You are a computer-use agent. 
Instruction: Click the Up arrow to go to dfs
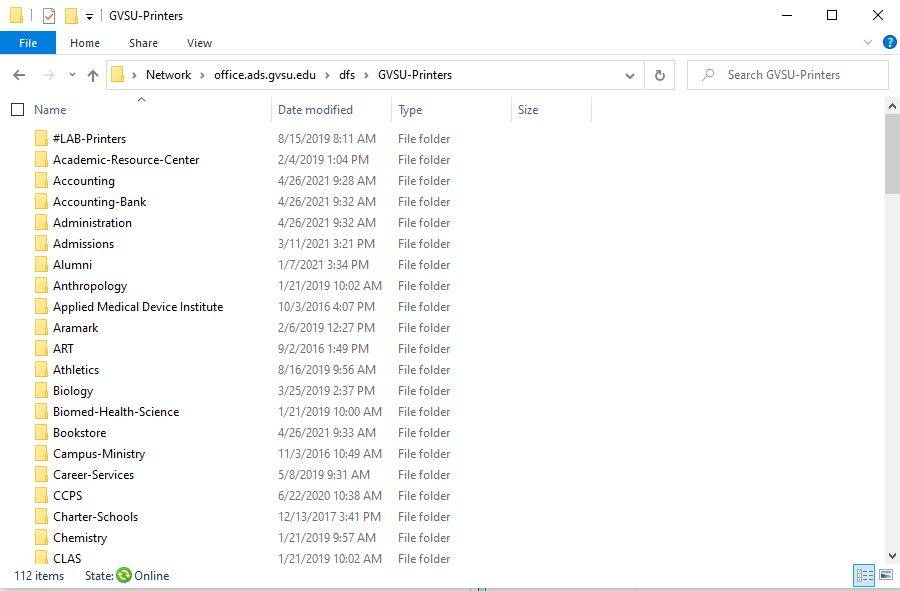coord(92,75)
